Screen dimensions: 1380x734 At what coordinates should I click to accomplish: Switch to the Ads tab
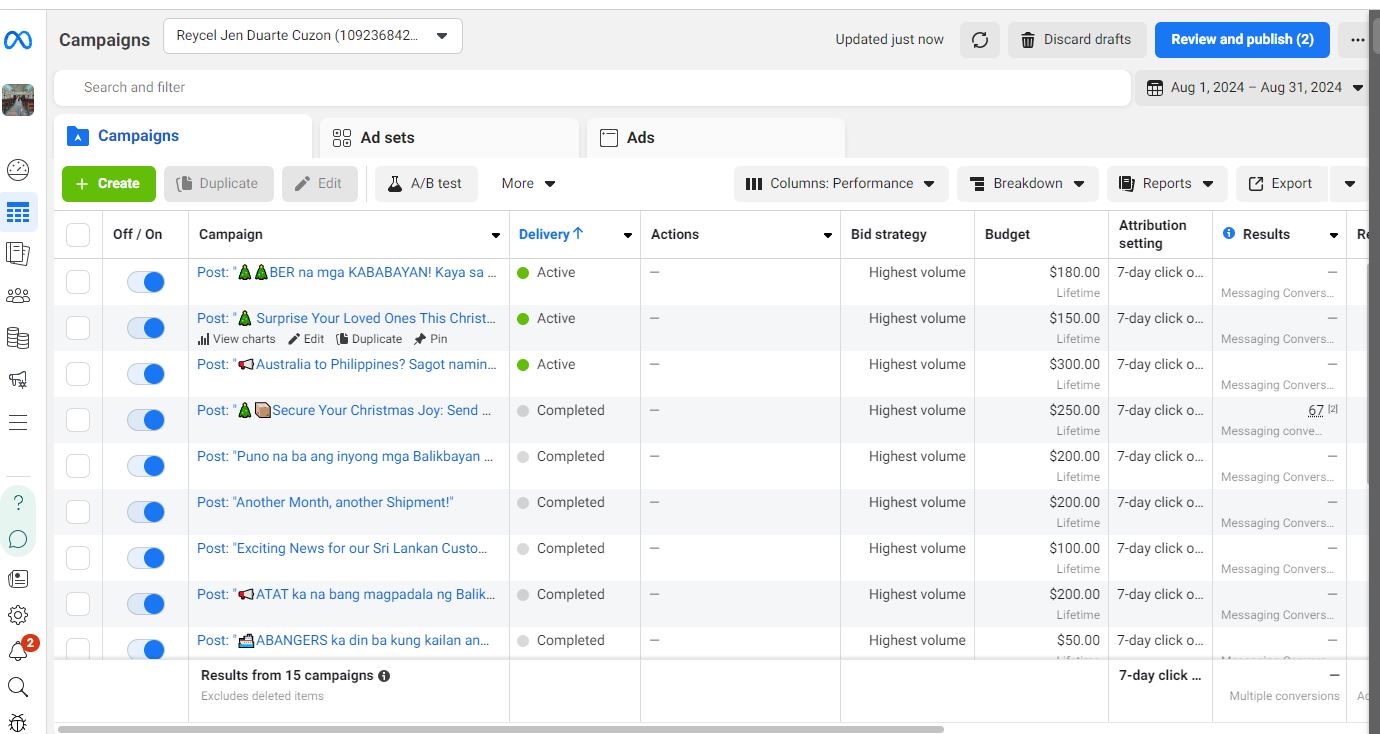[716, 138]
